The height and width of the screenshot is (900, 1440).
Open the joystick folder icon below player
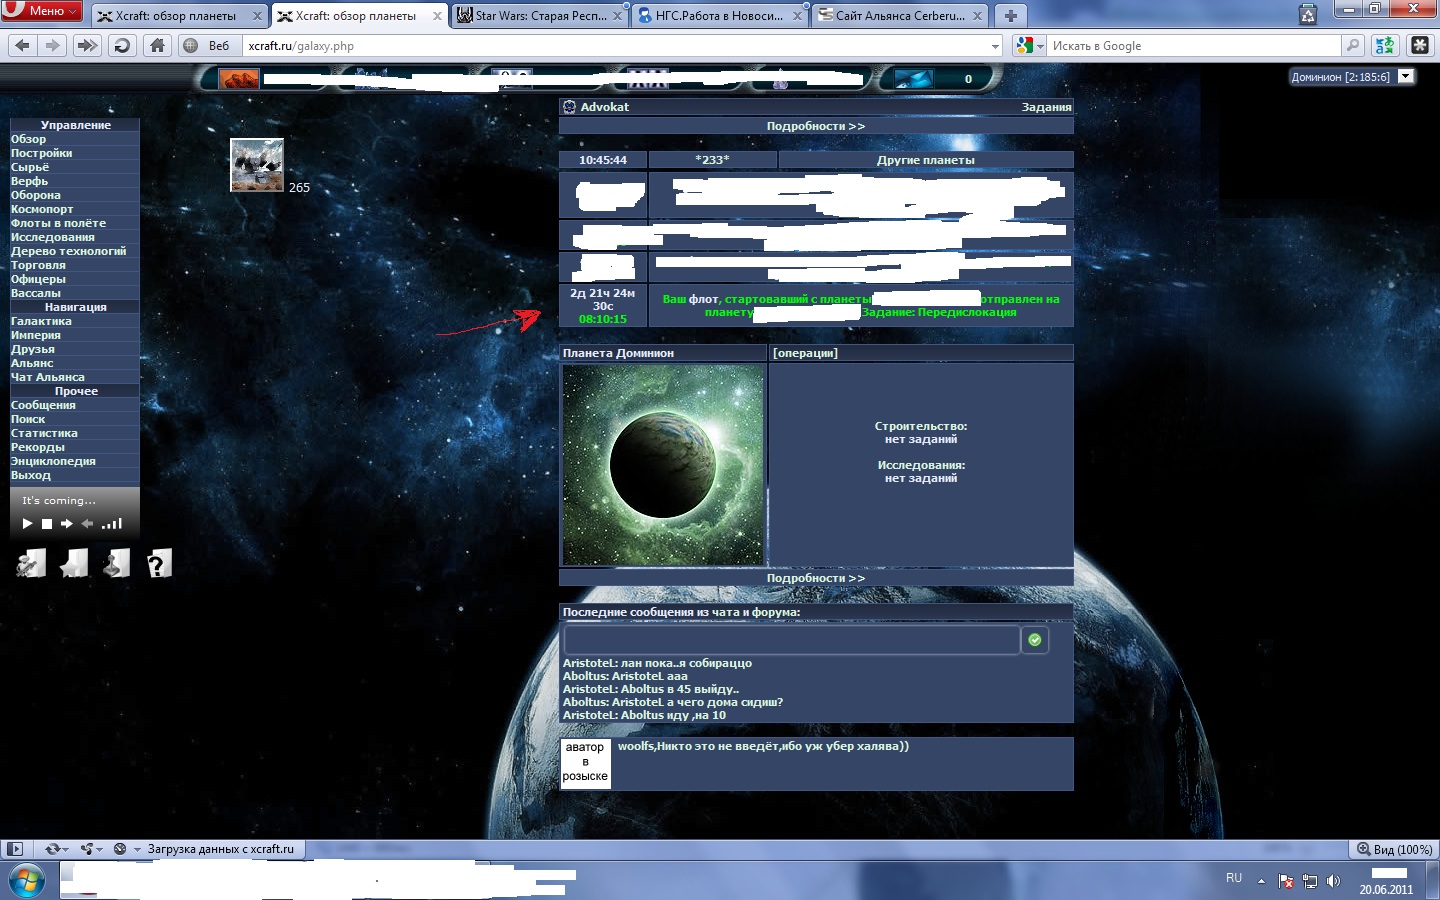(x=116, y=564)
